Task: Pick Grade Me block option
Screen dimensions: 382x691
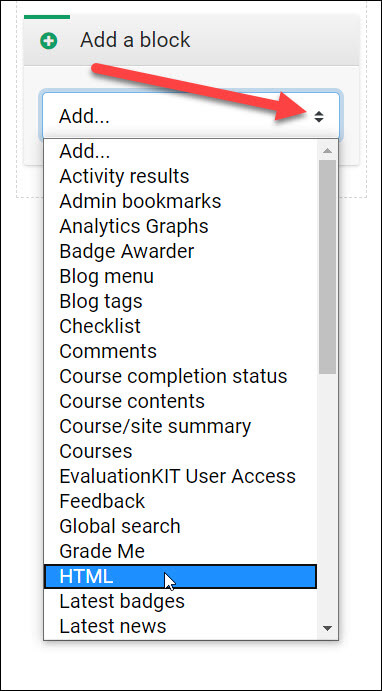Action: pyautogui.click(x=102, y=551)
